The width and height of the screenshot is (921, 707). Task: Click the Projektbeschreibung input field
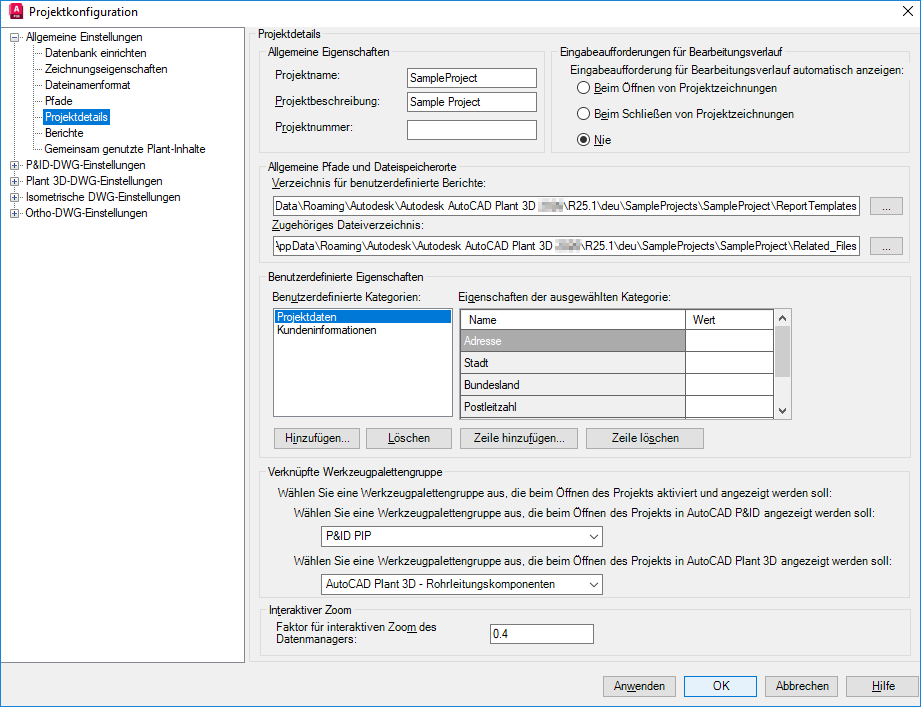point(472,102)
